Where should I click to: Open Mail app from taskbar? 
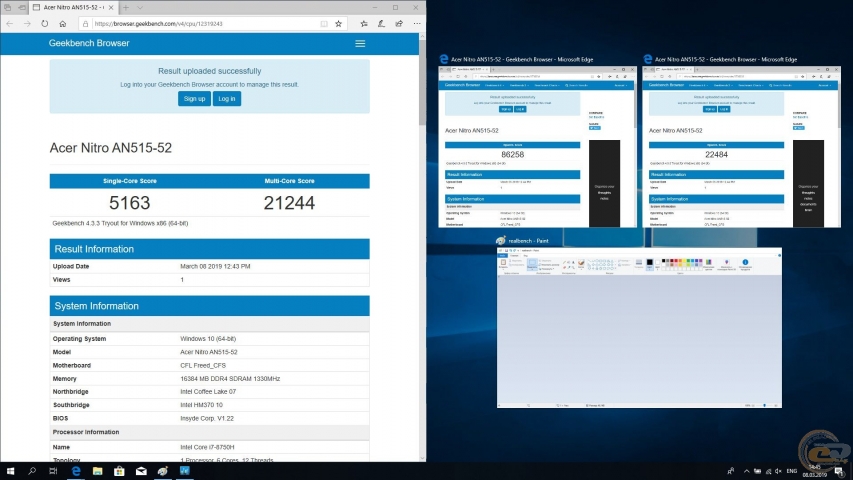point(141,471)
